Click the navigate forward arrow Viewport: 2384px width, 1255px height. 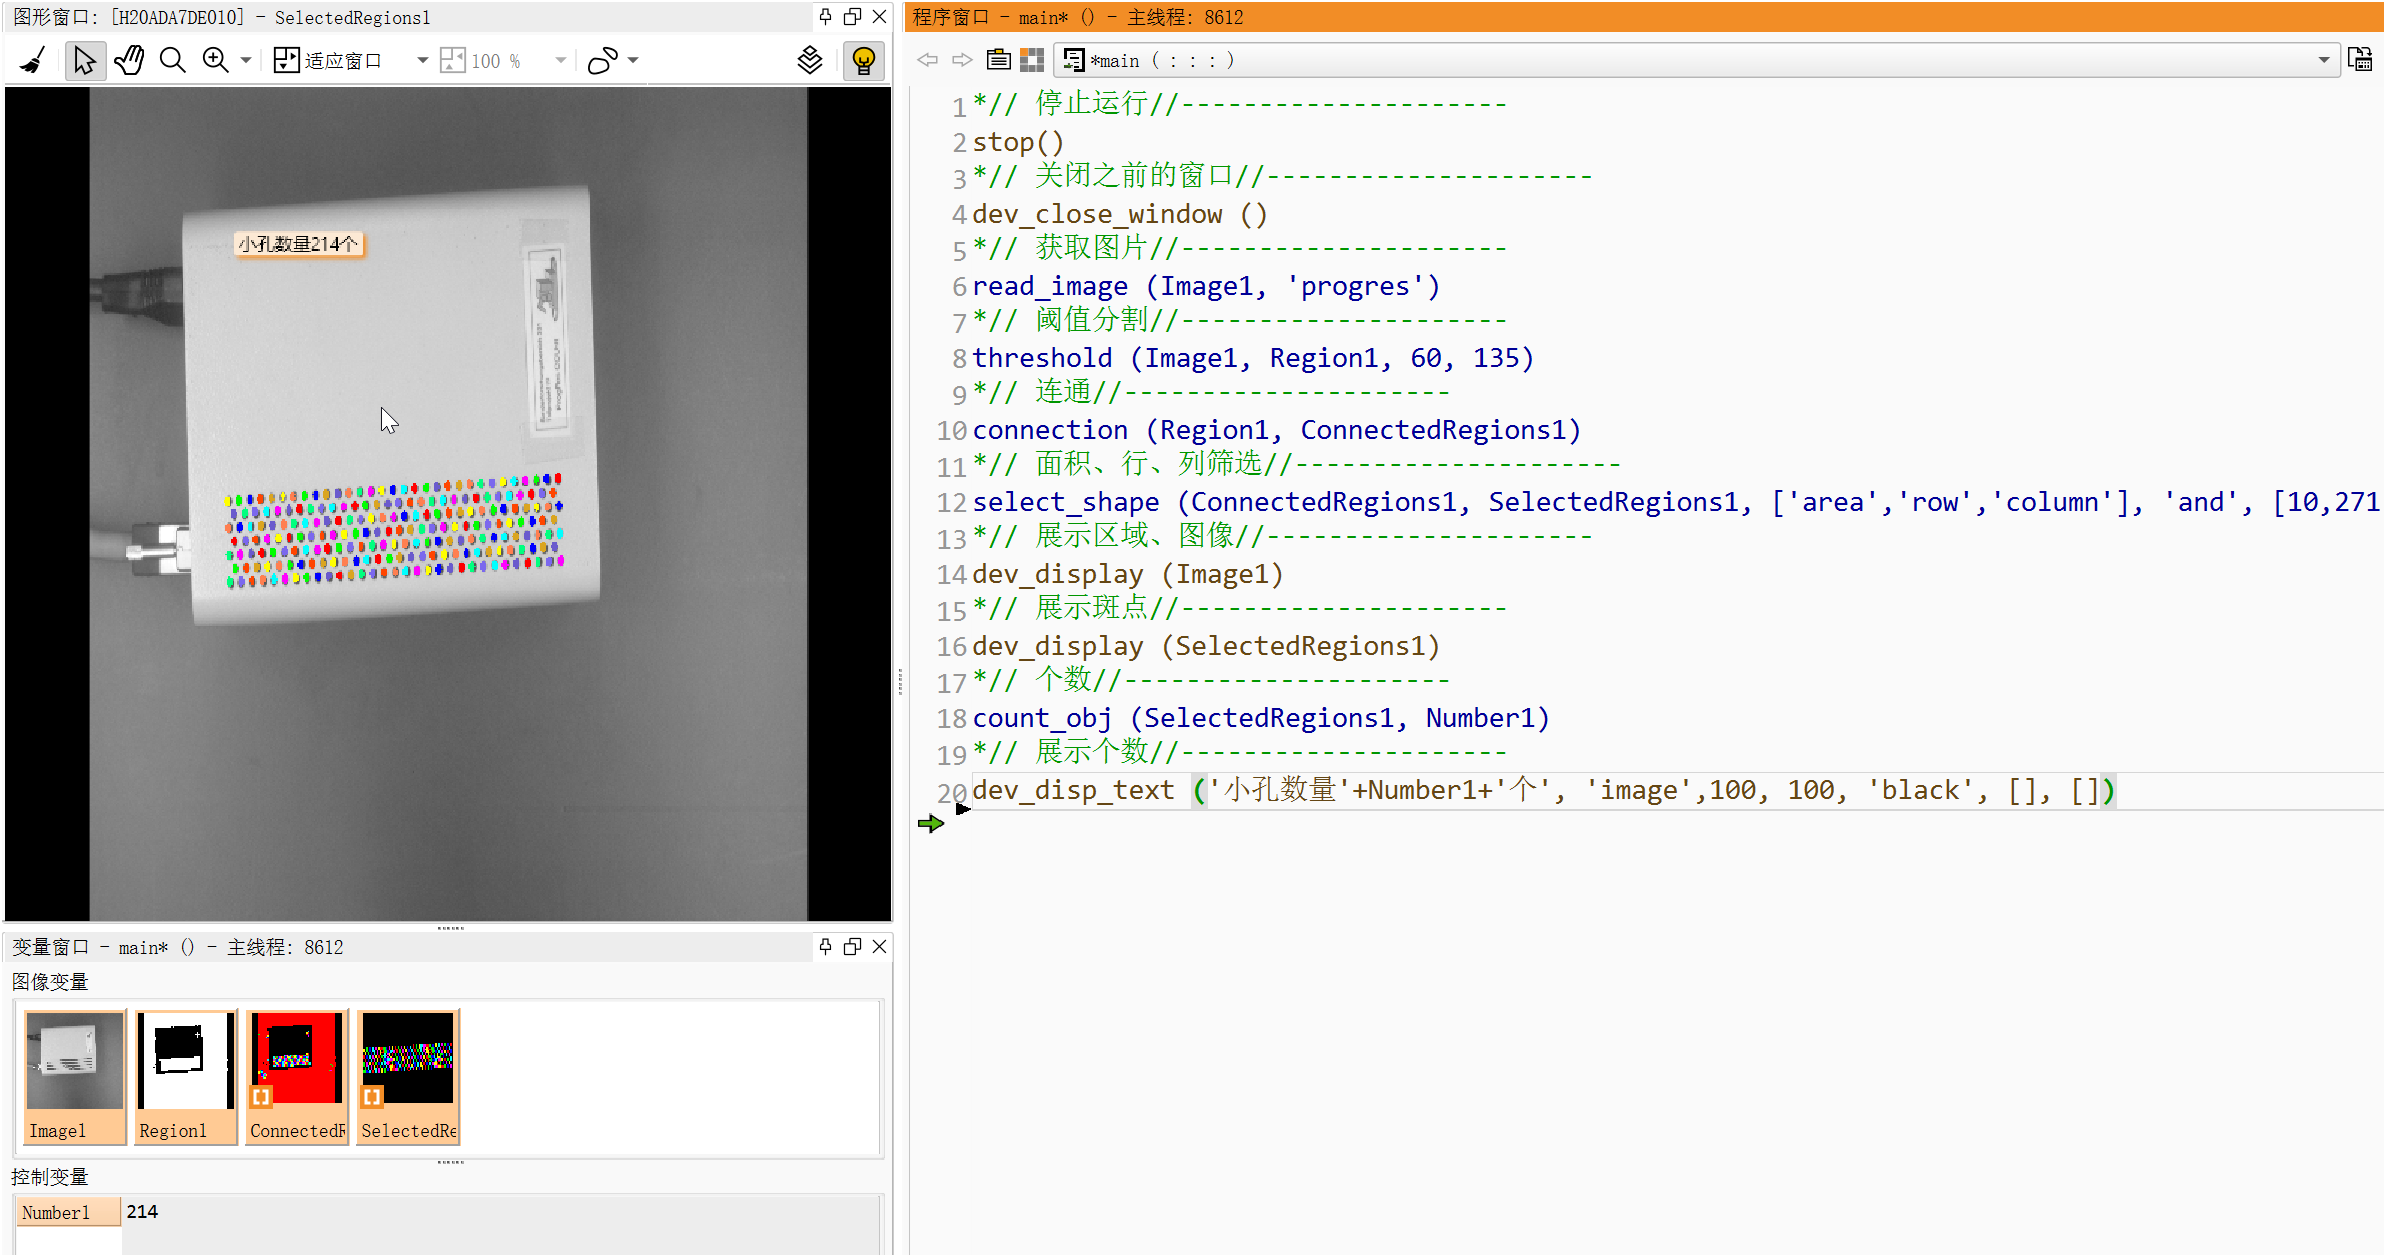click(x=962, y=60)
